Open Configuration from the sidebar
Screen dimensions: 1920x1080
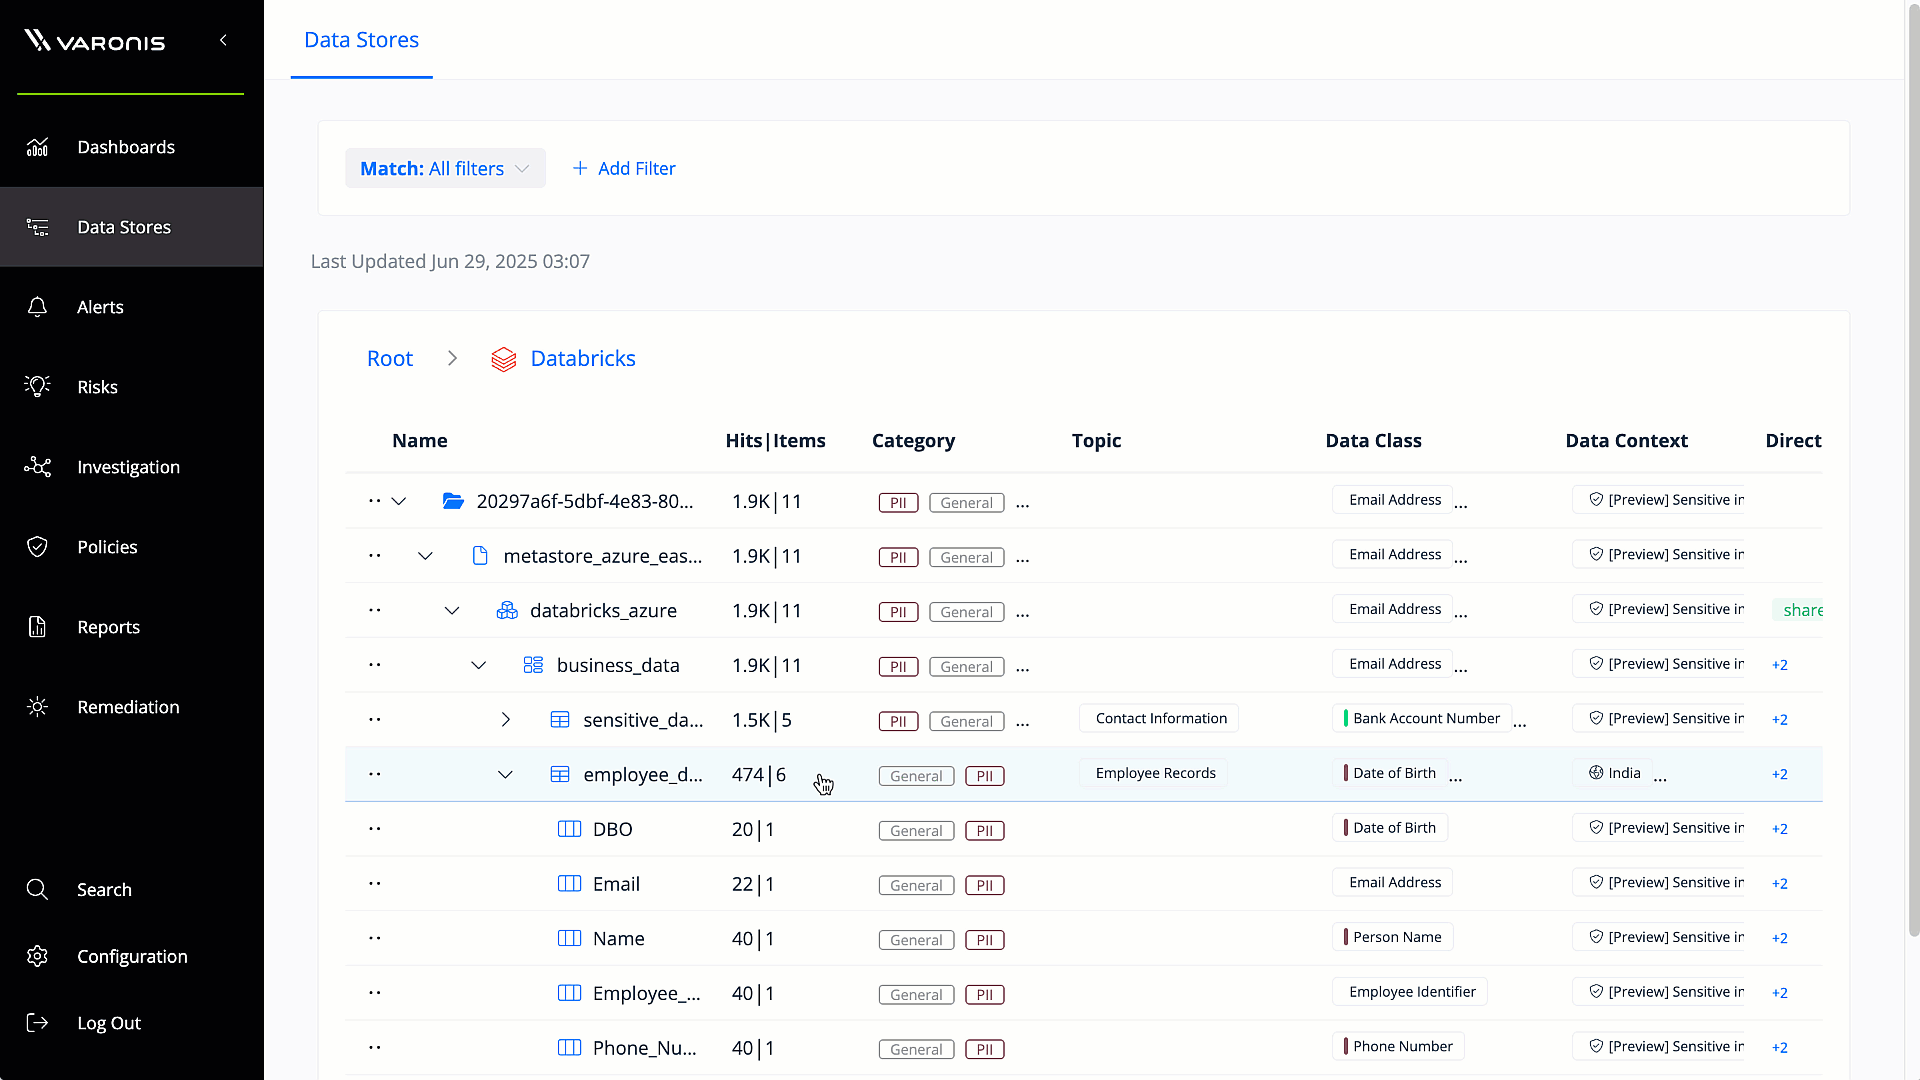pos(132,956)
